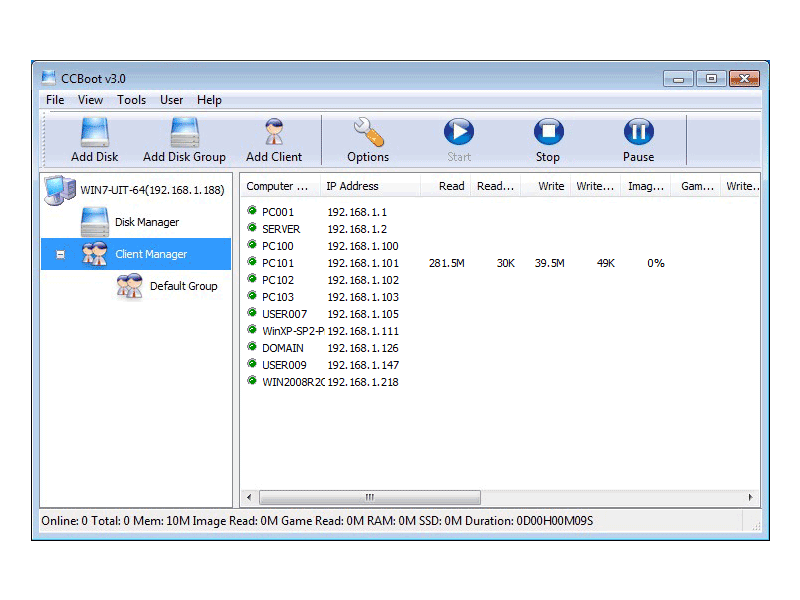Pause the service with Pause icon
This screenshot has height=600, width=800.
[x=638, y=132]
